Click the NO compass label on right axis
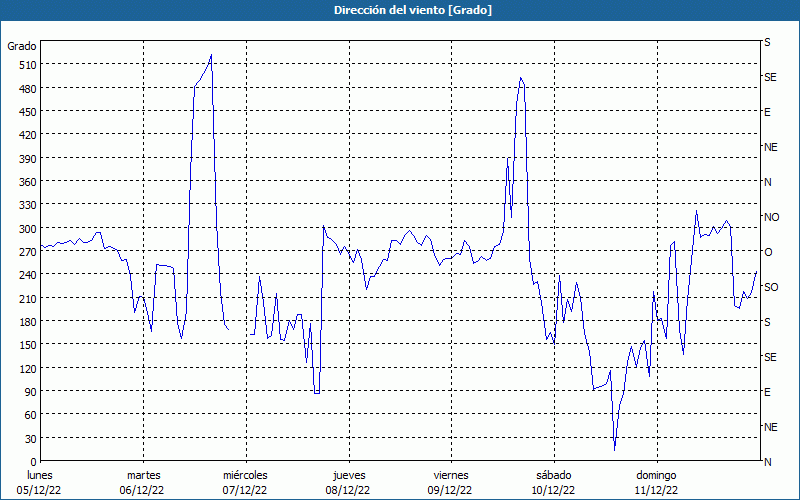The image size is (800, 500). pos(771,217)
